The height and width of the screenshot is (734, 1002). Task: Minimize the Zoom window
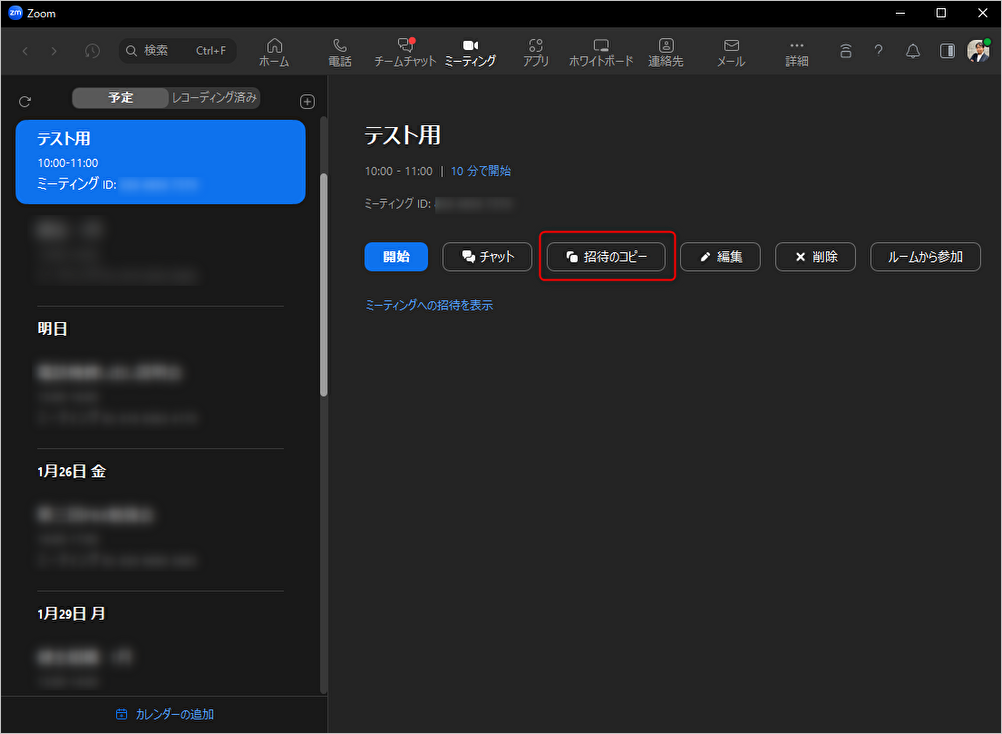pos(900,13)
